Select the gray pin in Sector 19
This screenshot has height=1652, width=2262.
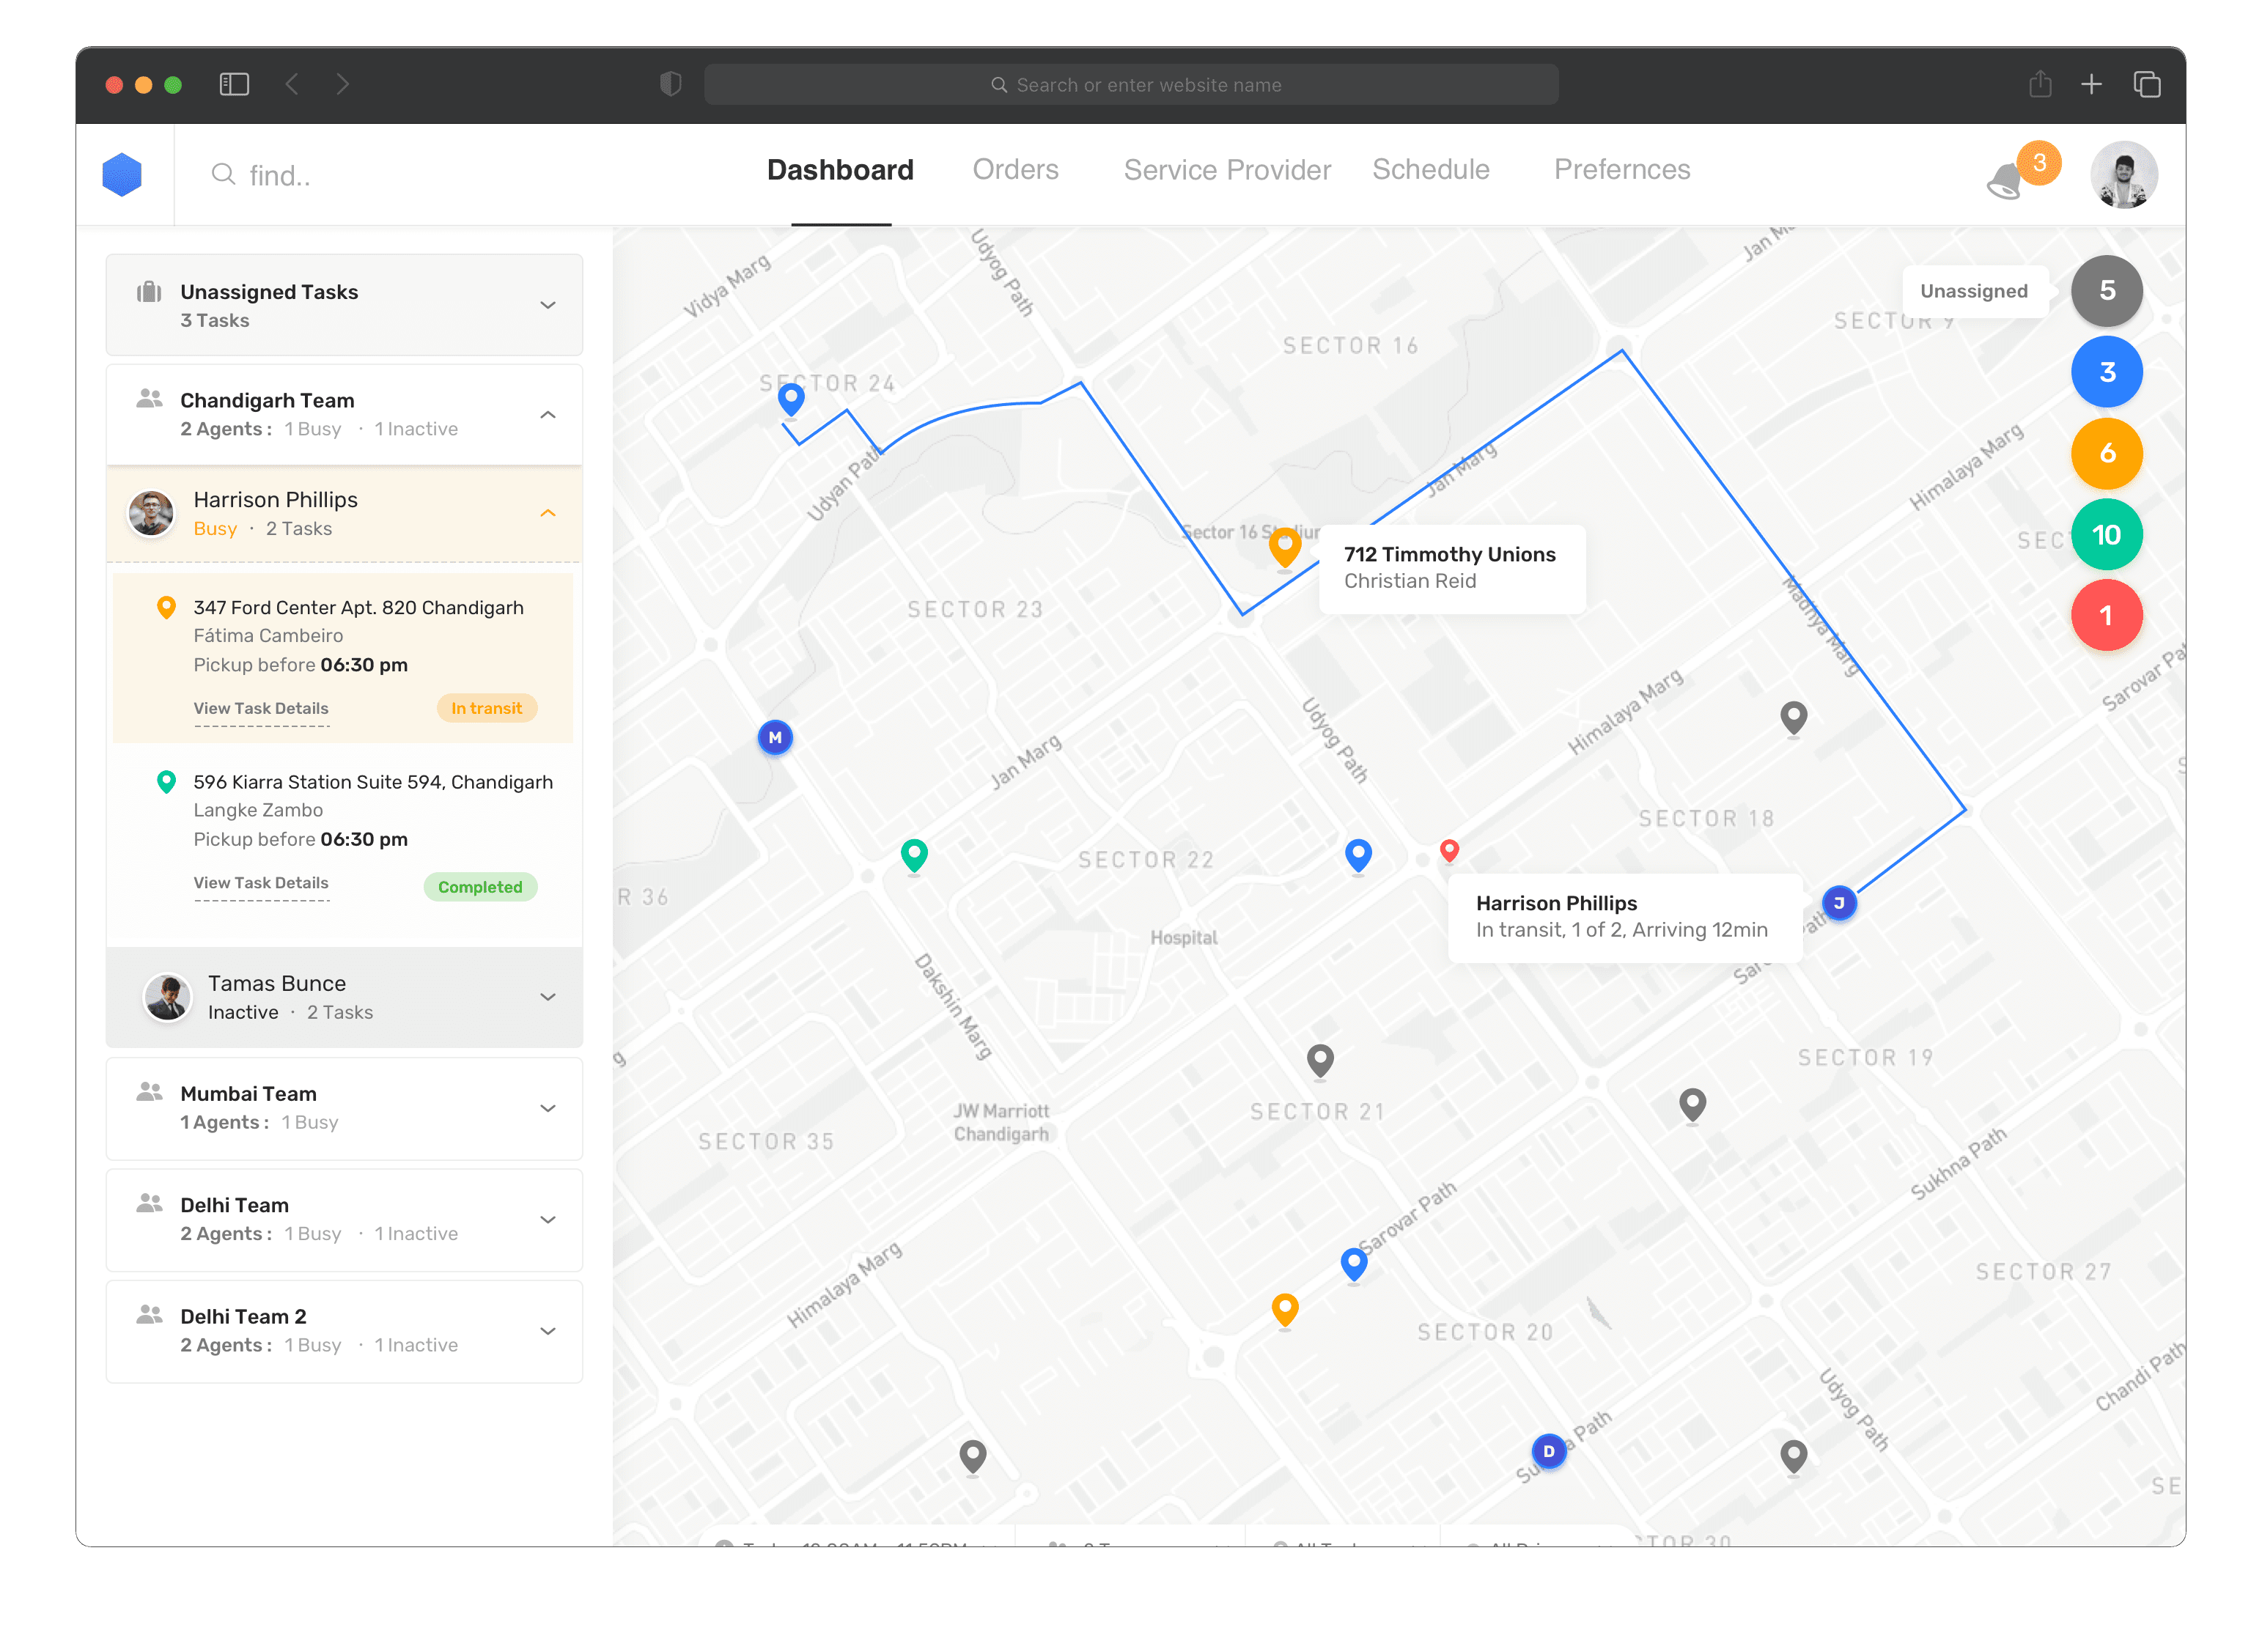point(1692,1106)
